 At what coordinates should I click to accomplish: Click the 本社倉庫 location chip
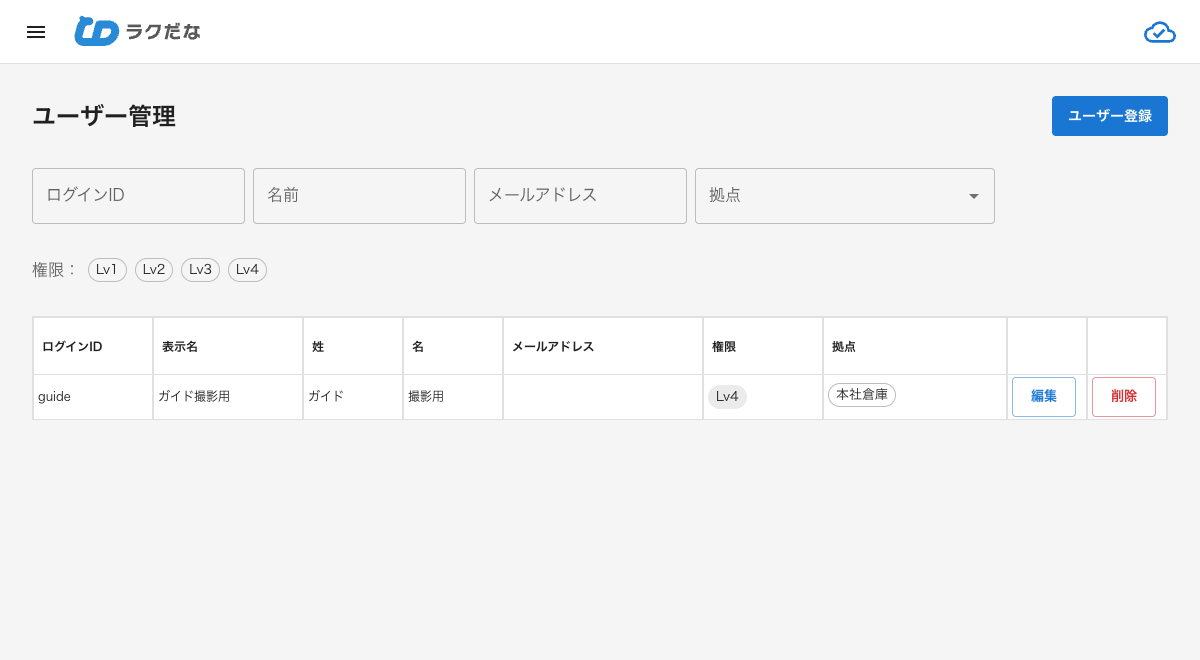coord(862,395)
